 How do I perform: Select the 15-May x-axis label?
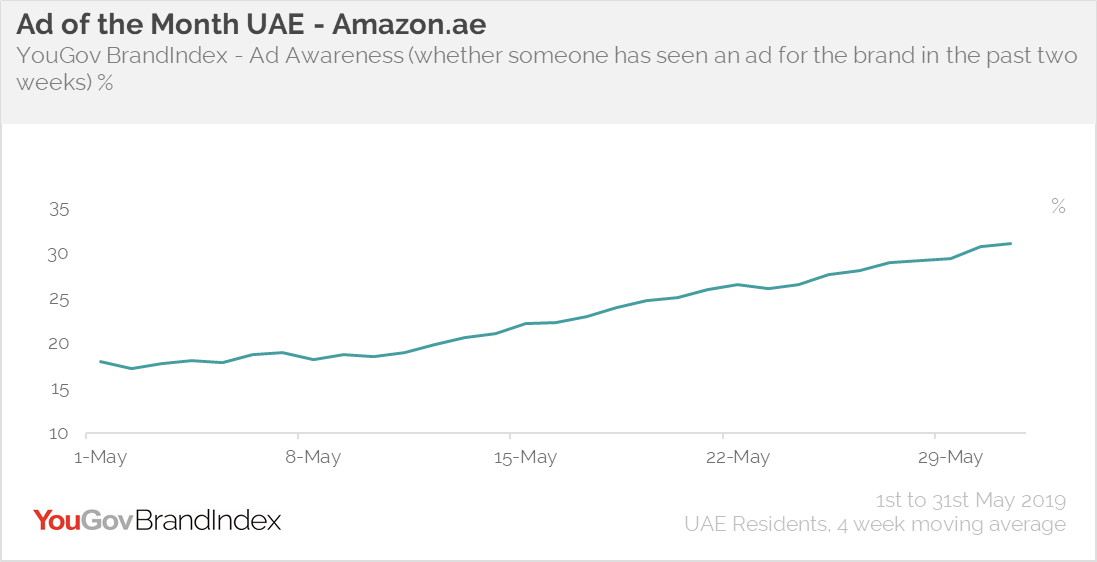(525, 458)
